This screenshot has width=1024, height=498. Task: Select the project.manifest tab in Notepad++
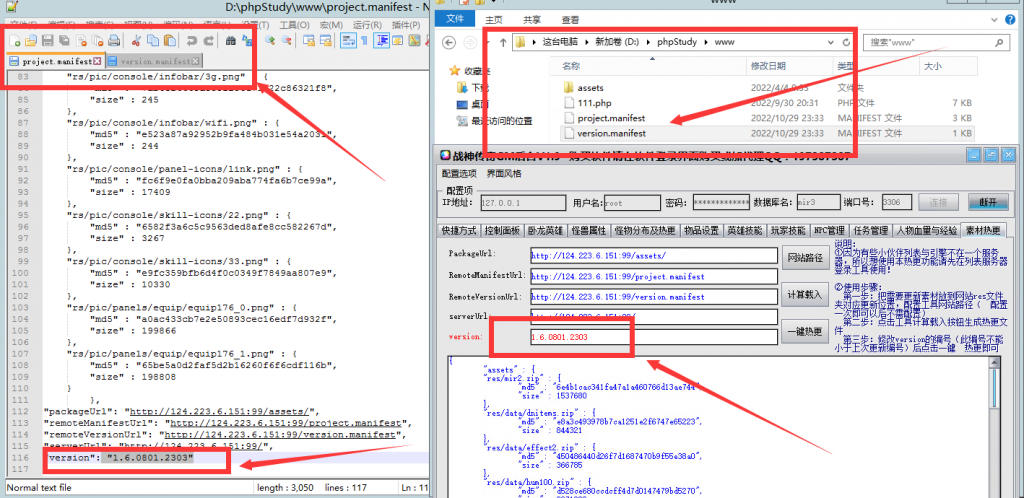56,61
